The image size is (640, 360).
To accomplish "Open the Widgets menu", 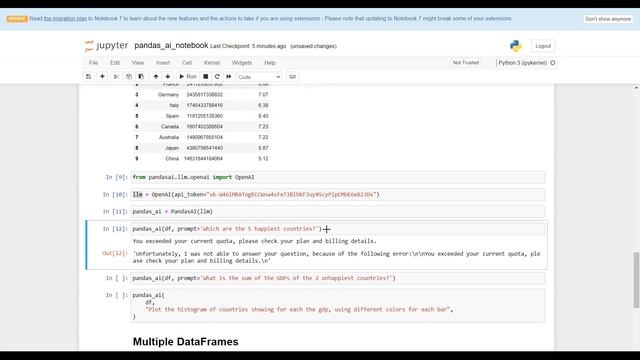I will [242, 63].
